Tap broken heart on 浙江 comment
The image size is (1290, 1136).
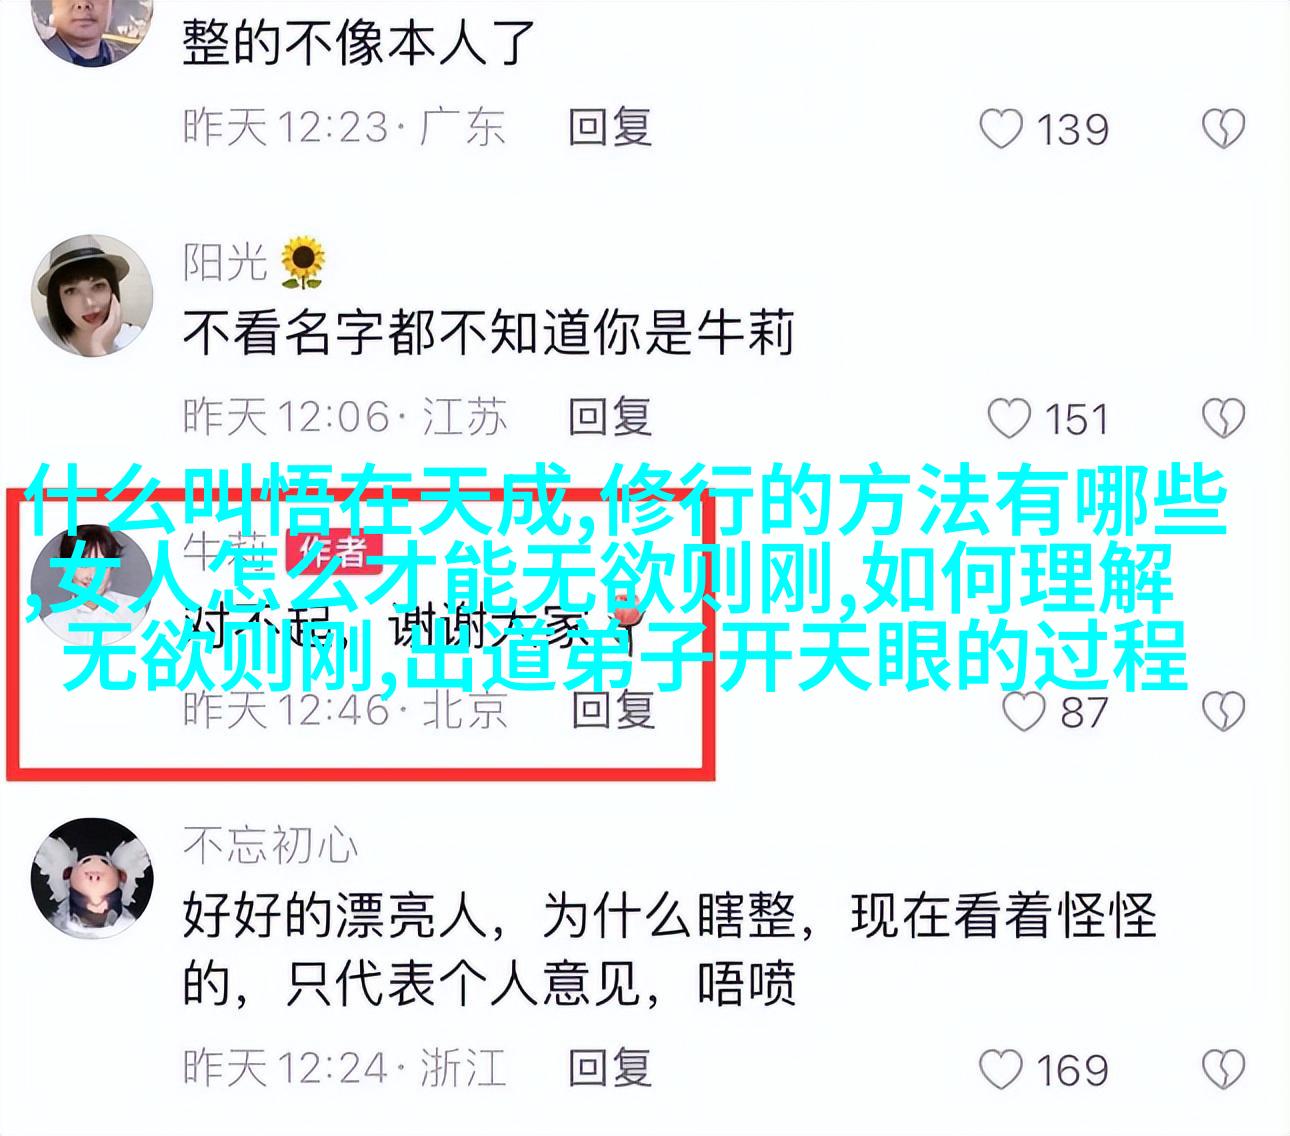[1222, 1070]
